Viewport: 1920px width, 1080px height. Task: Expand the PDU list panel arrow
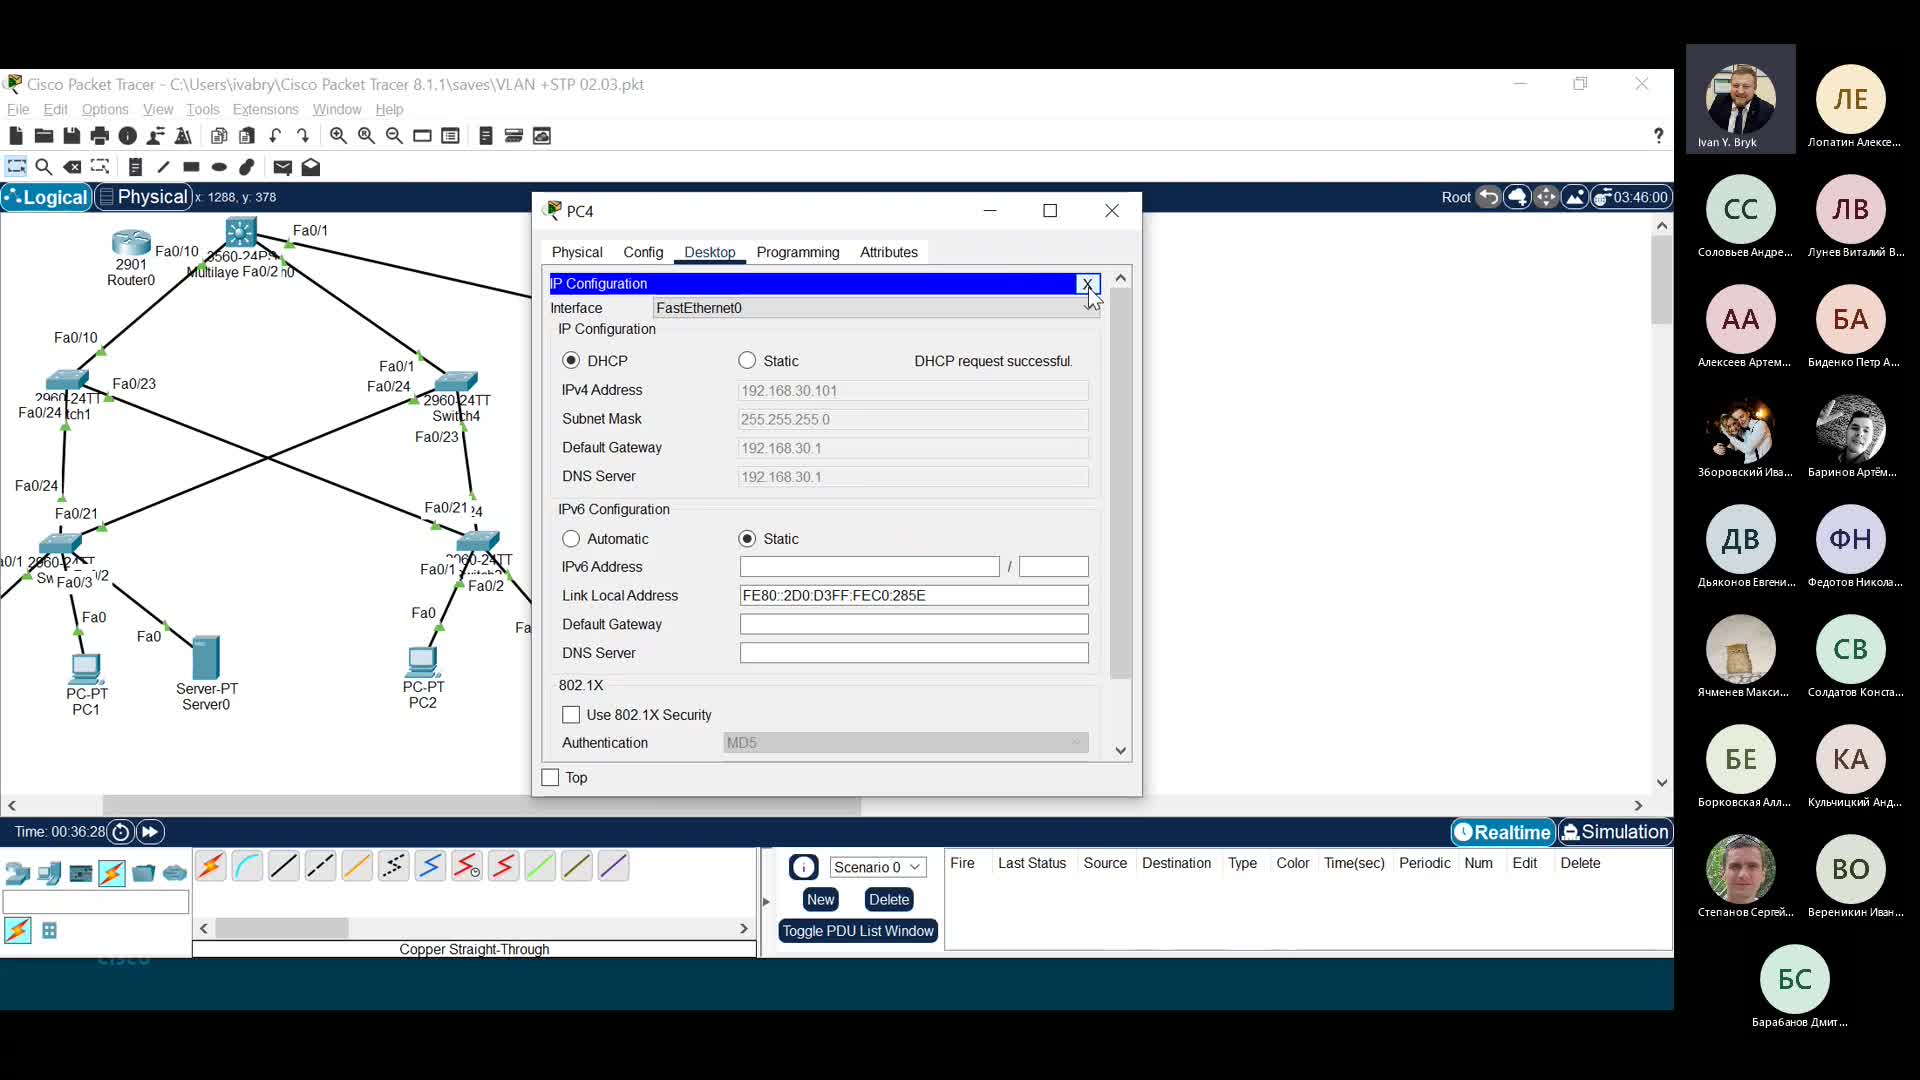point(767,902)
